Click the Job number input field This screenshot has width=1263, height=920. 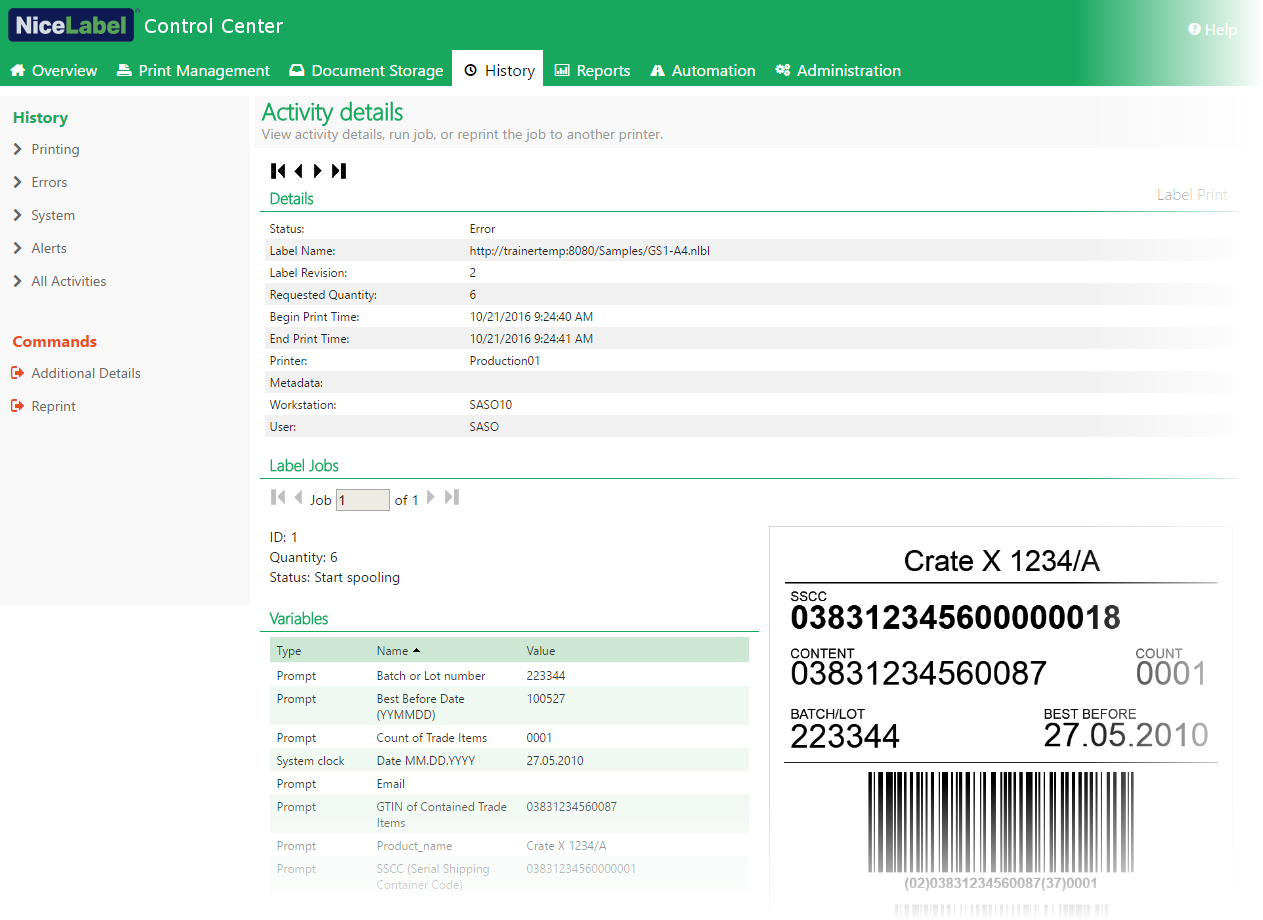[x=363, y=500]
